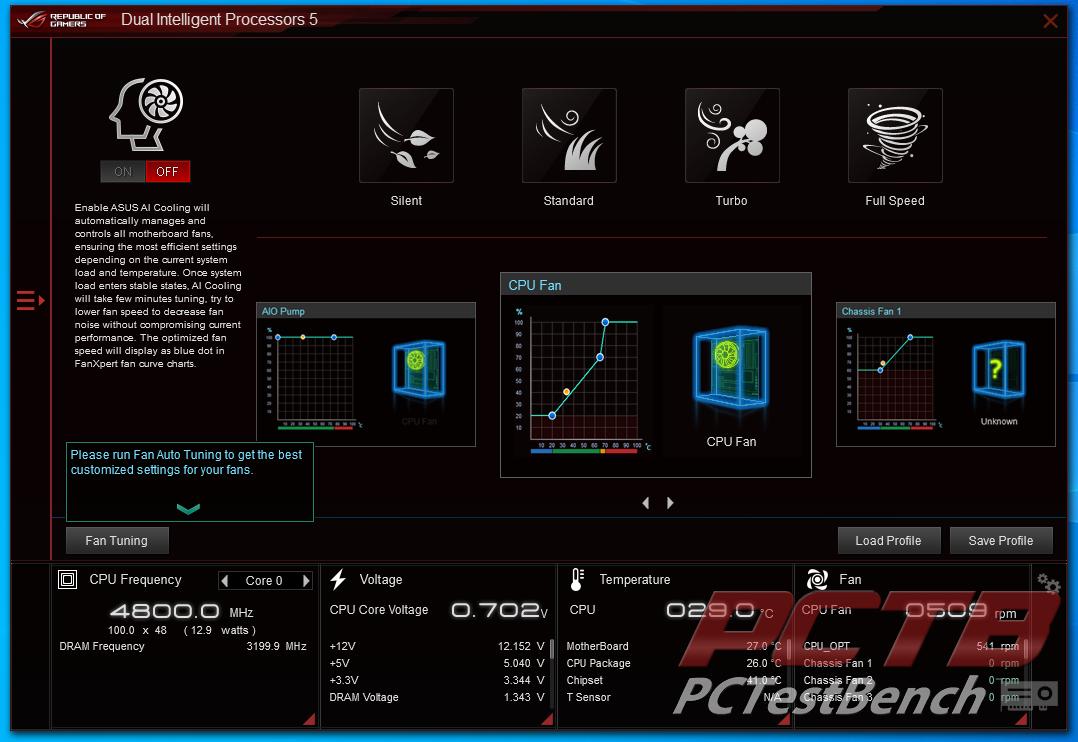Click the Temperature thermometer icon

click(577, 580)
